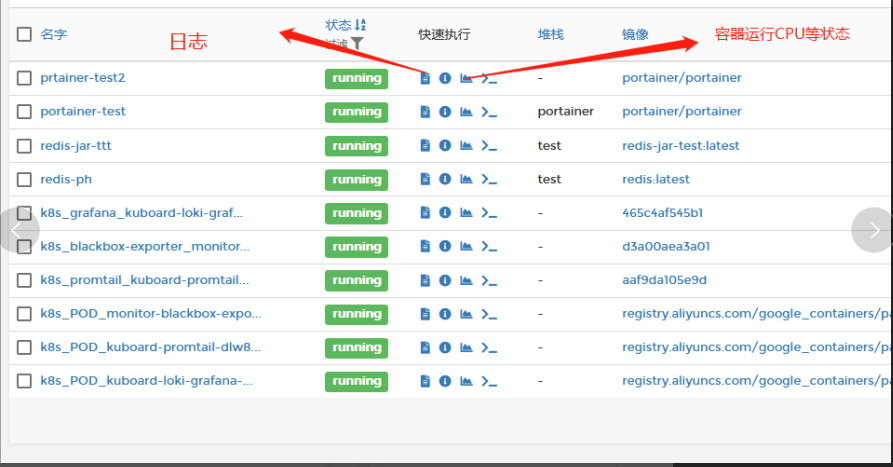View stats chart icon for redis-jar-ttt
This screenshot has height=467, width=893.
pyautogui.click(x=466, y=145)
